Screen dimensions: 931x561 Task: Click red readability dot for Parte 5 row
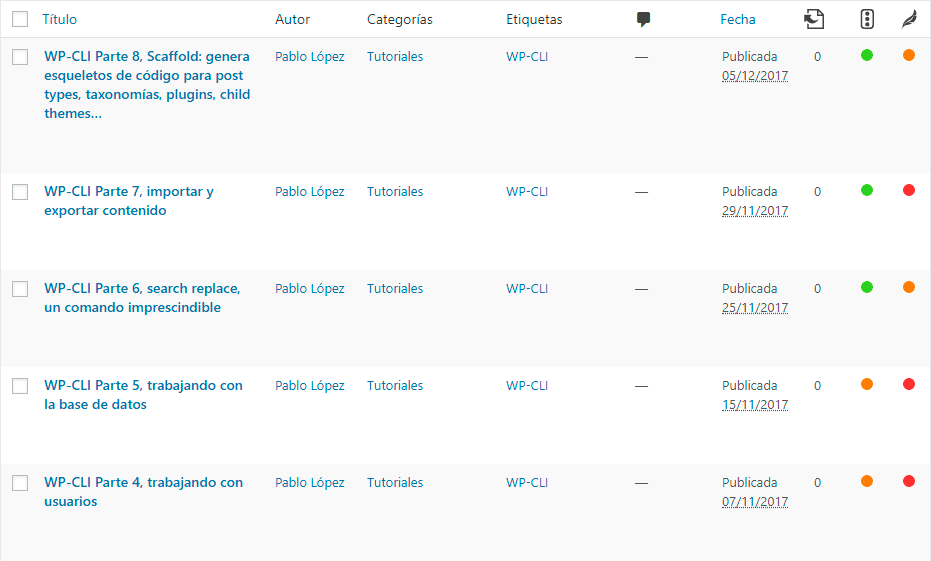pos(909,384)
